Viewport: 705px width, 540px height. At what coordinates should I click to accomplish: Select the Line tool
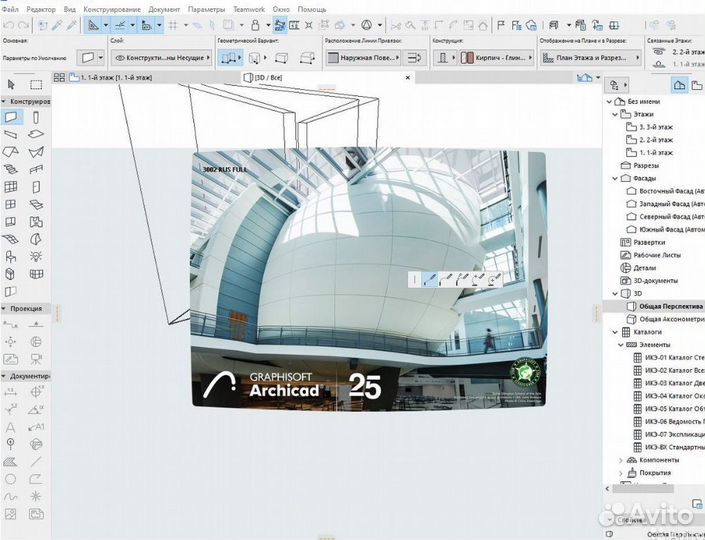tap(36, 462)
